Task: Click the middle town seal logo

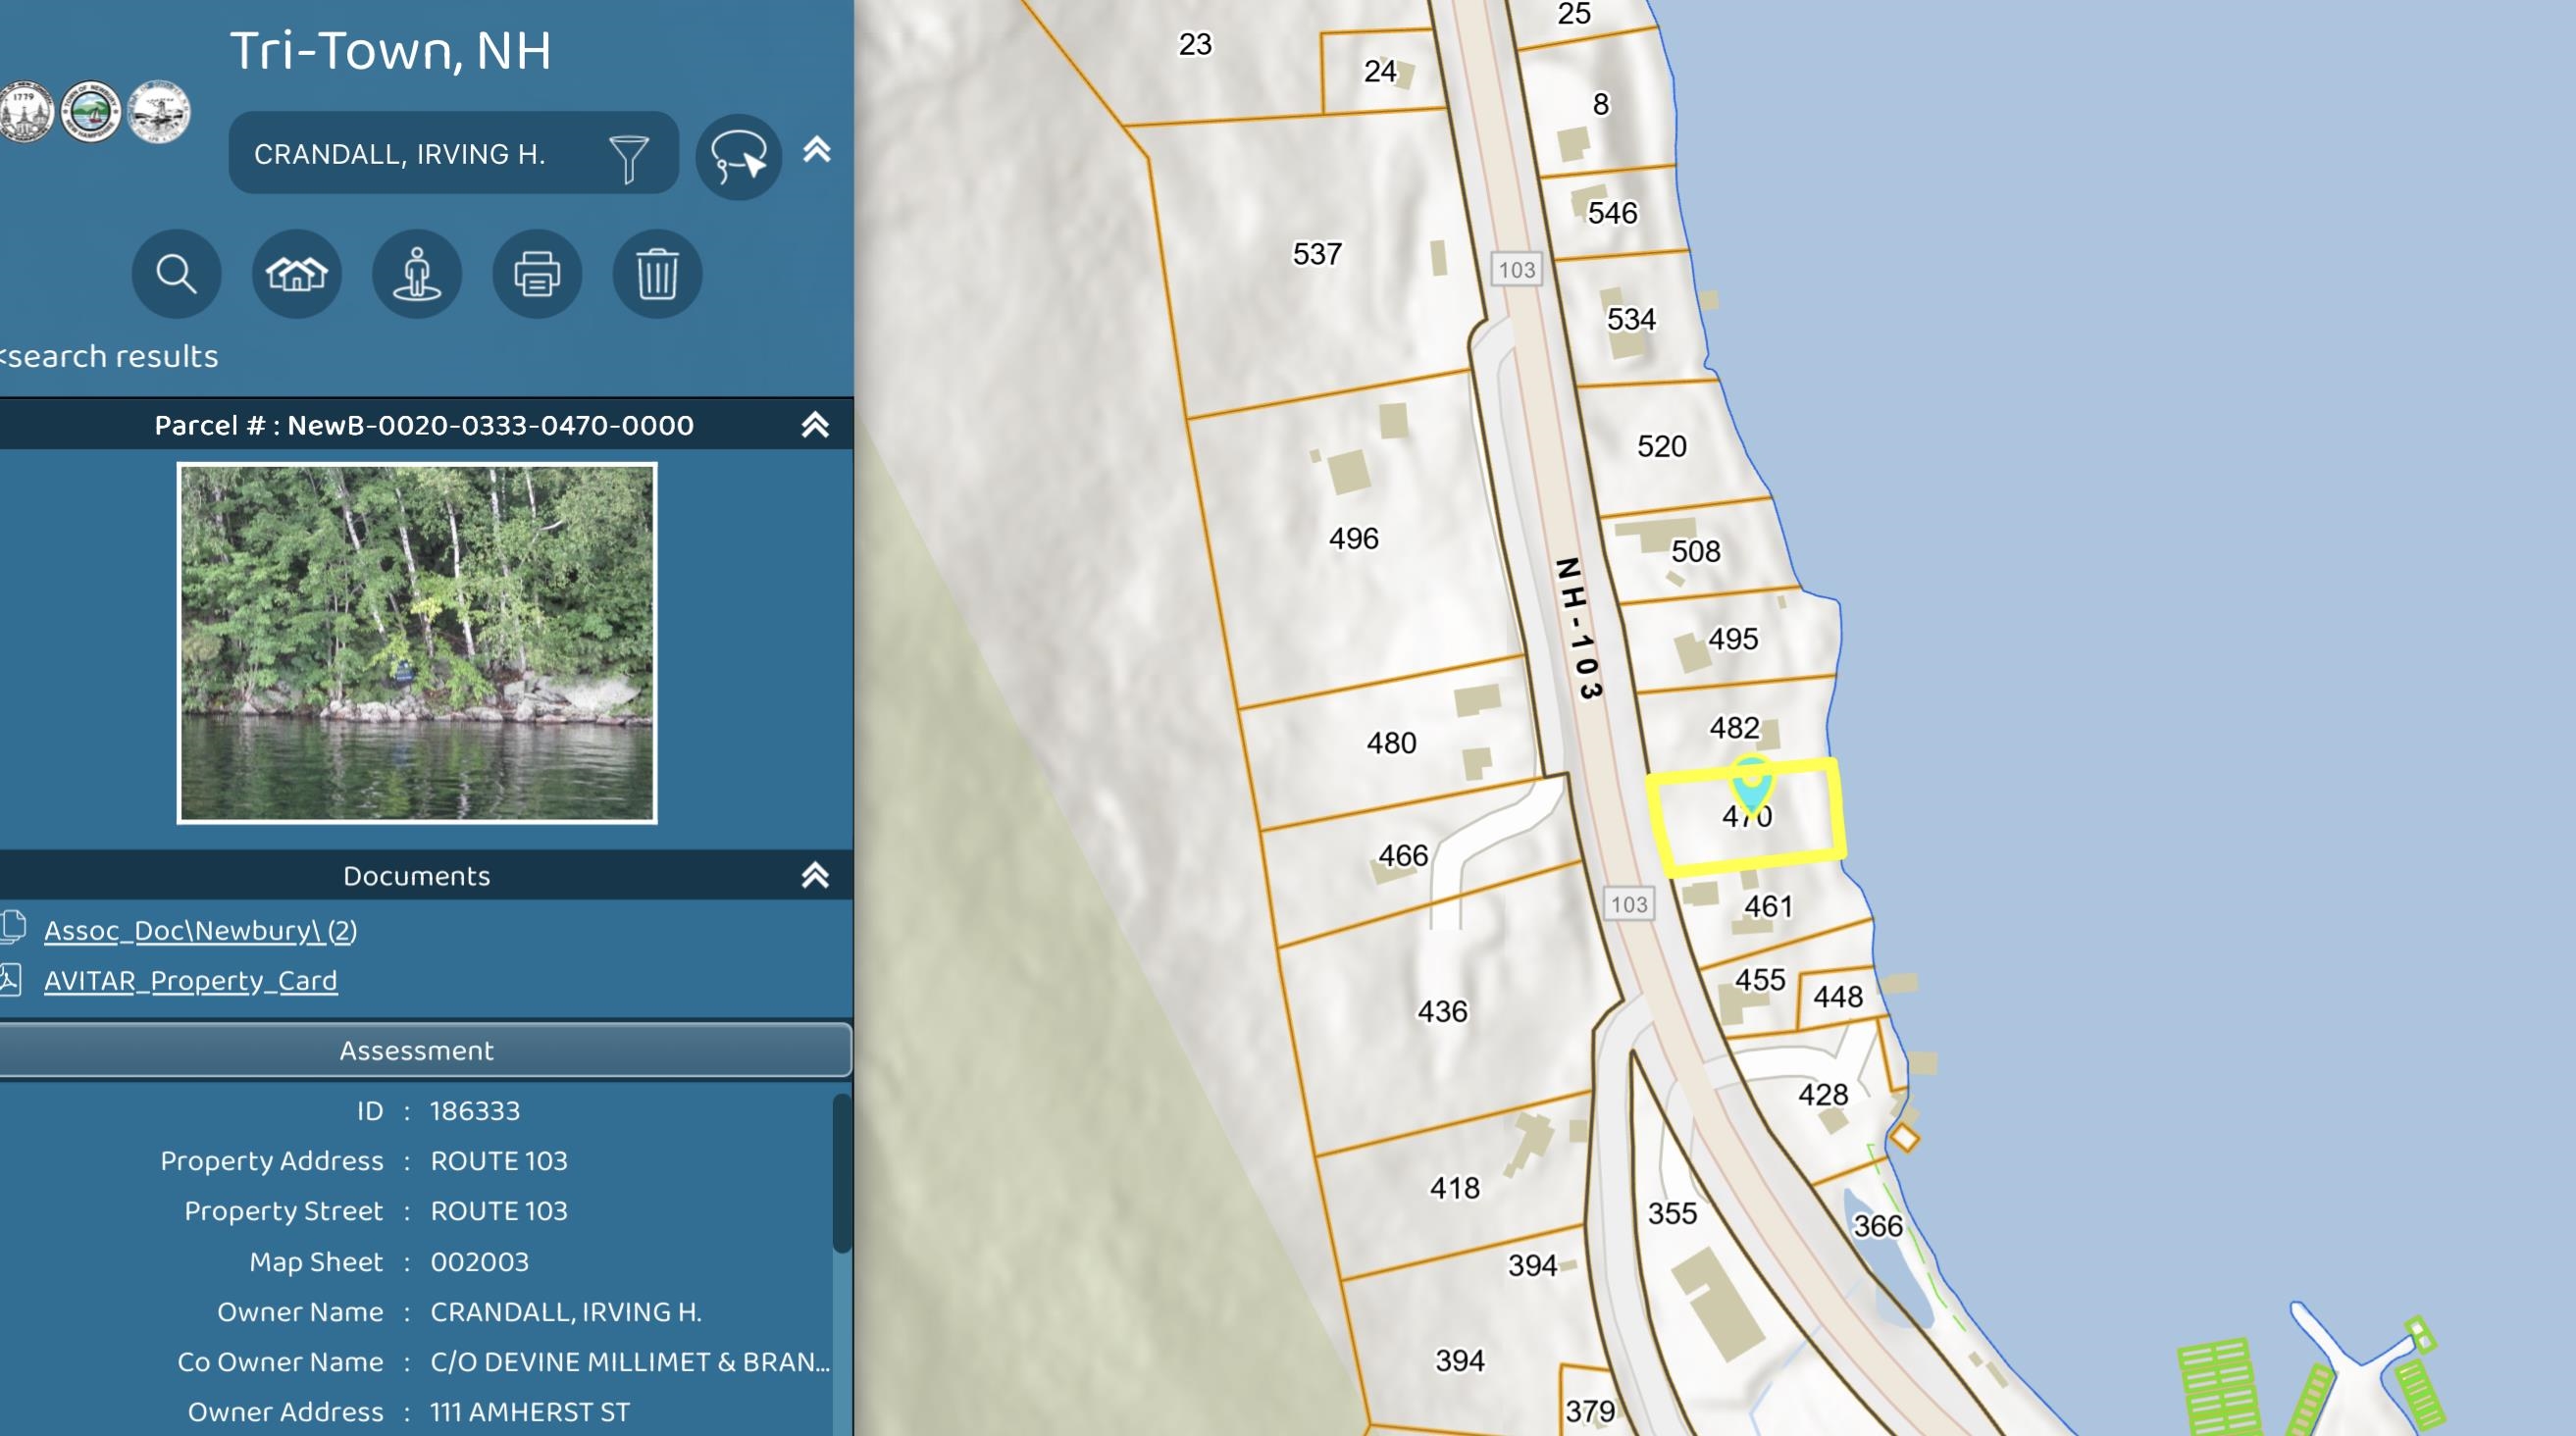Action: click(91, 111)
